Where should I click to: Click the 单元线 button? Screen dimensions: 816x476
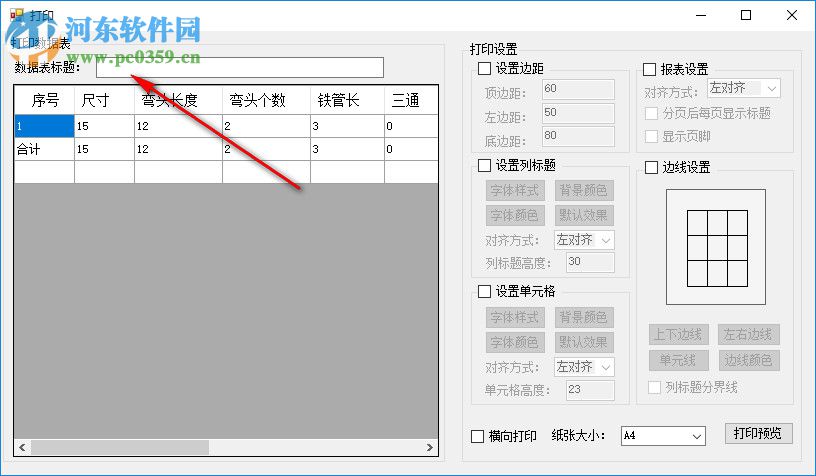(x=679, y=360)
